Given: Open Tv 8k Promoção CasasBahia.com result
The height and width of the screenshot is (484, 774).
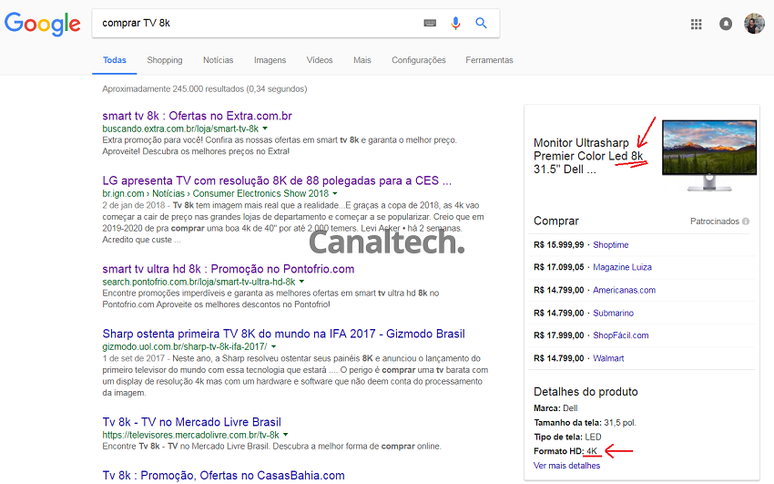Looking at the screenshot, I should coord(223,476).
